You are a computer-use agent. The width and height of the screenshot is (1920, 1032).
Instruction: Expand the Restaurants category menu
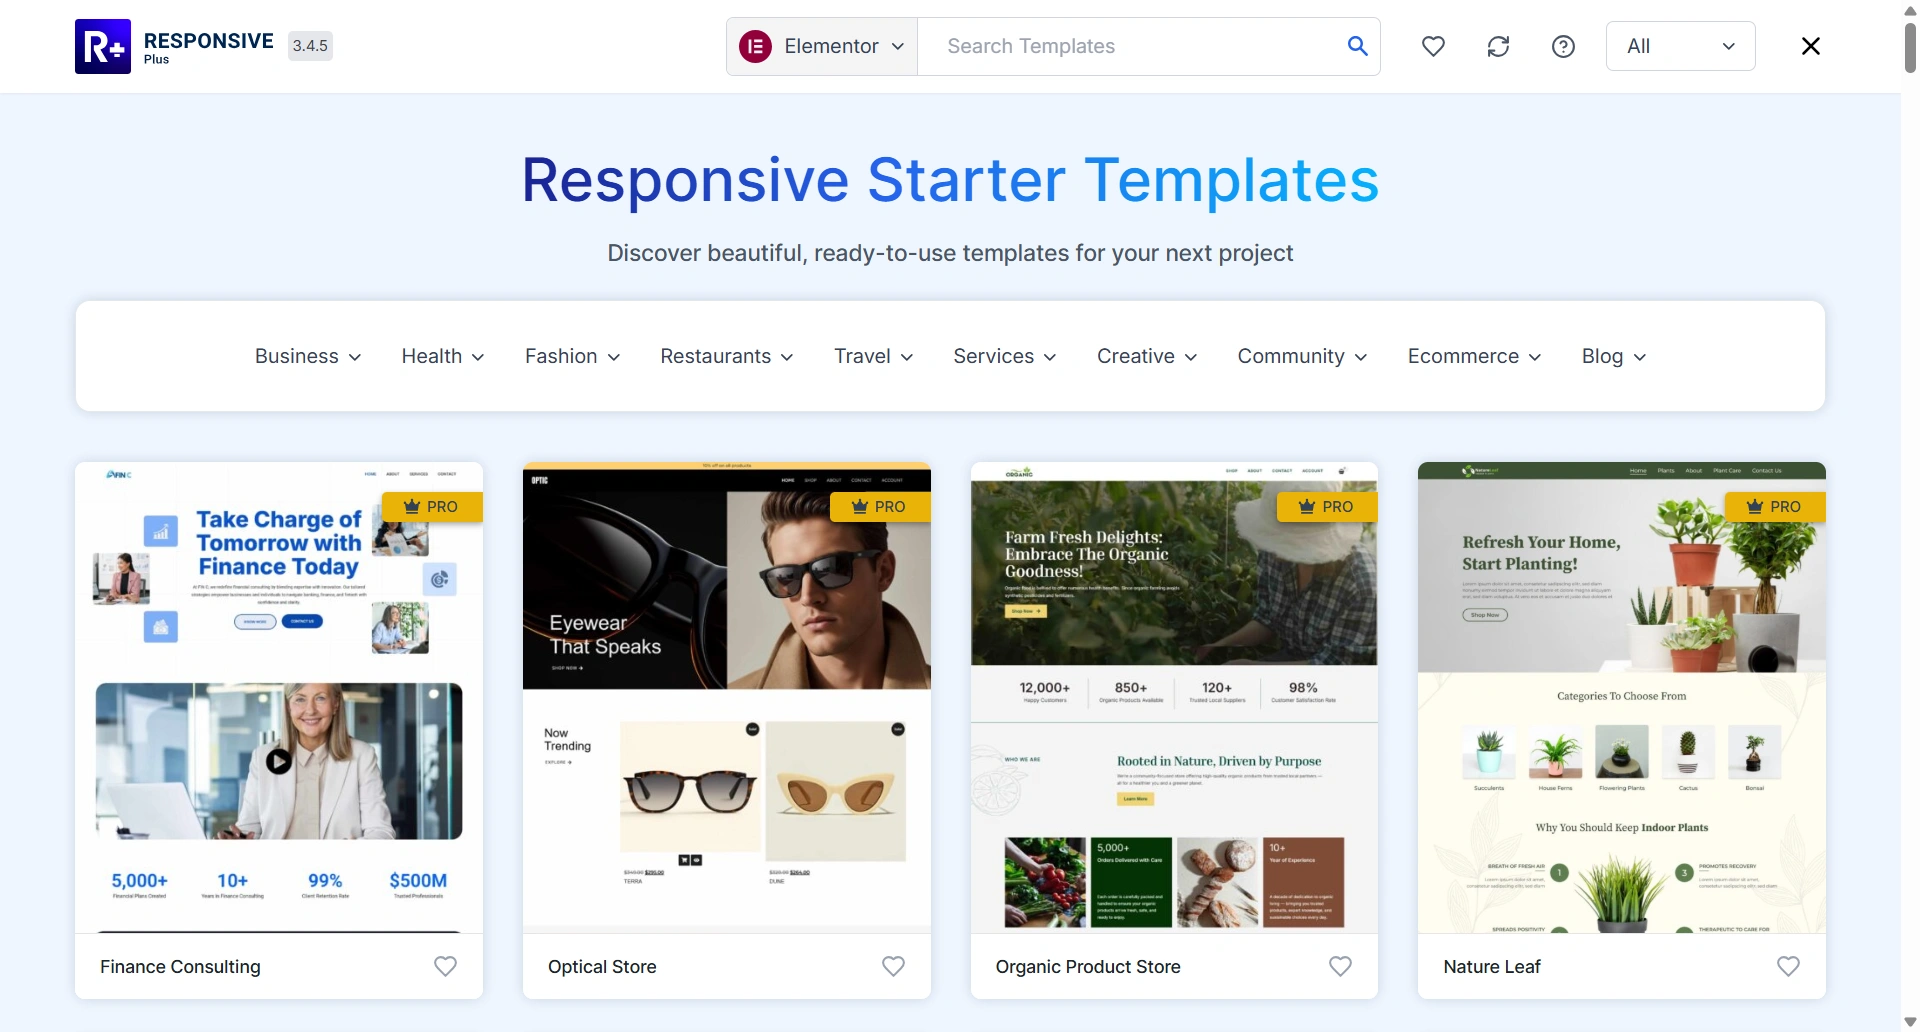[727, 356]
